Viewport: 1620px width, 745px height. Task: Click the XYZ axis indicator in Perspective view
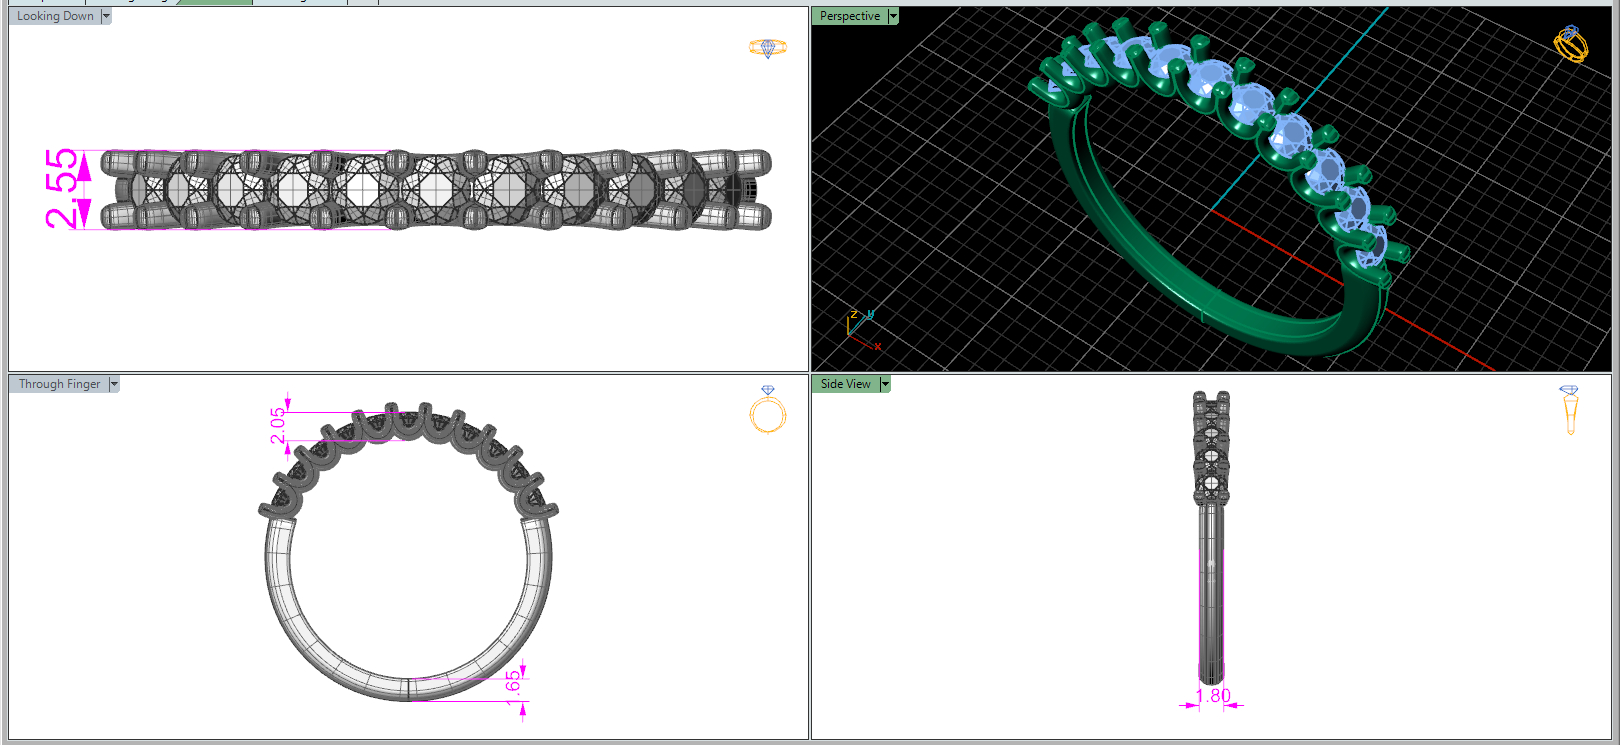[862, 329]
